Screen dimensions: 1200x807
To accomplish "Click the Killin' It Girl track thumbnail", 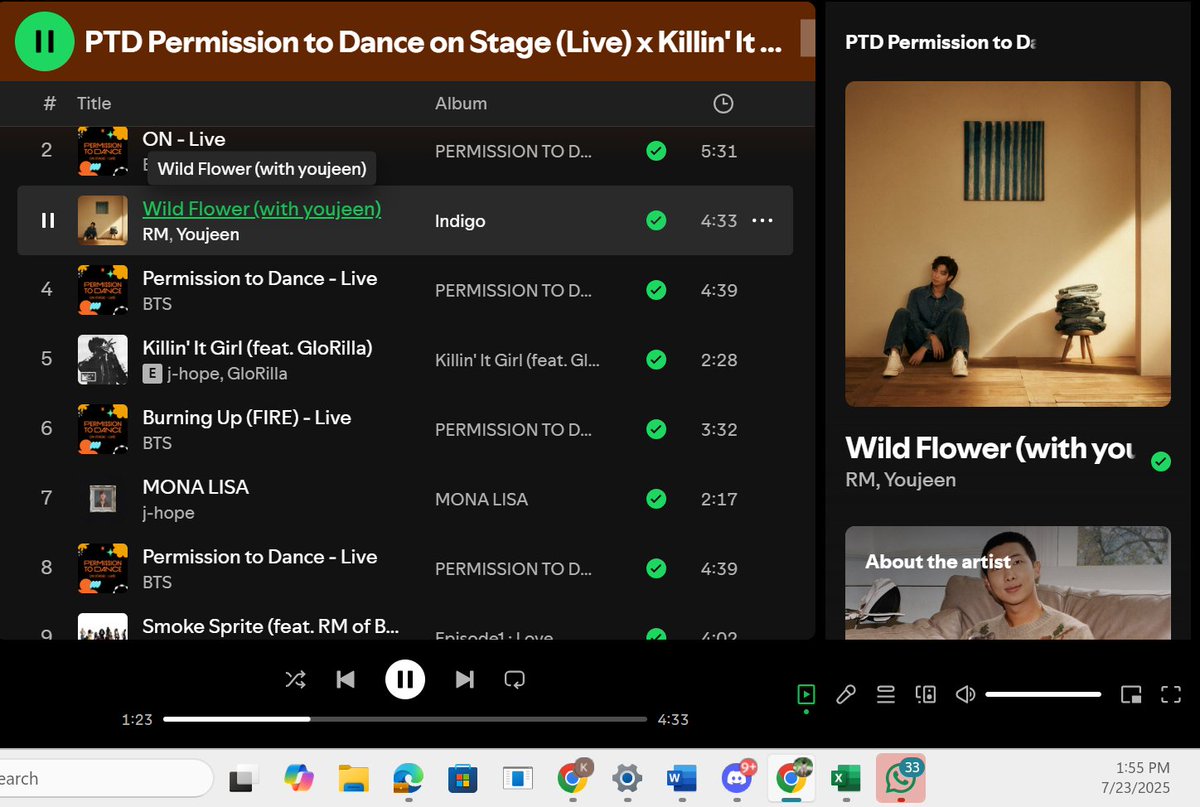I will tap(103, 360).
